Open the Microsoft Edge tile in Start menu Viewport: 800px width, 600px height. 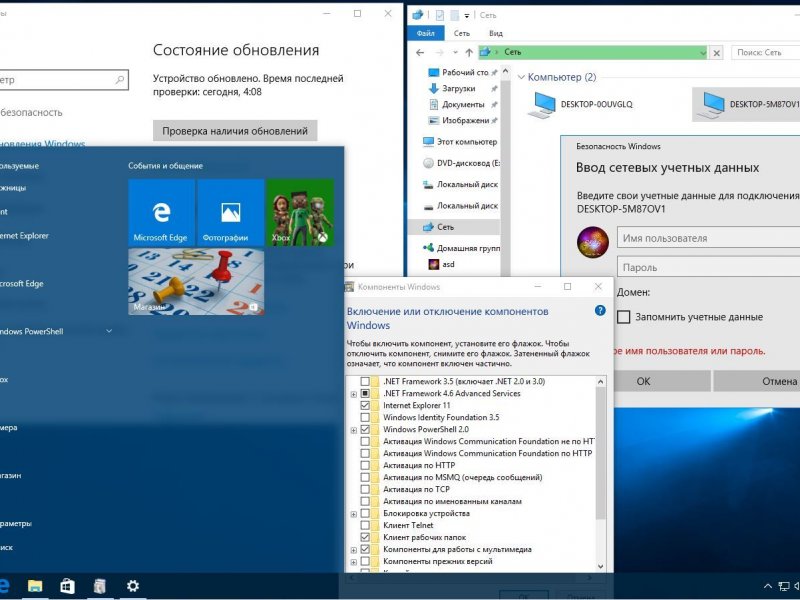pyautogui.click(x=161, y=213)
